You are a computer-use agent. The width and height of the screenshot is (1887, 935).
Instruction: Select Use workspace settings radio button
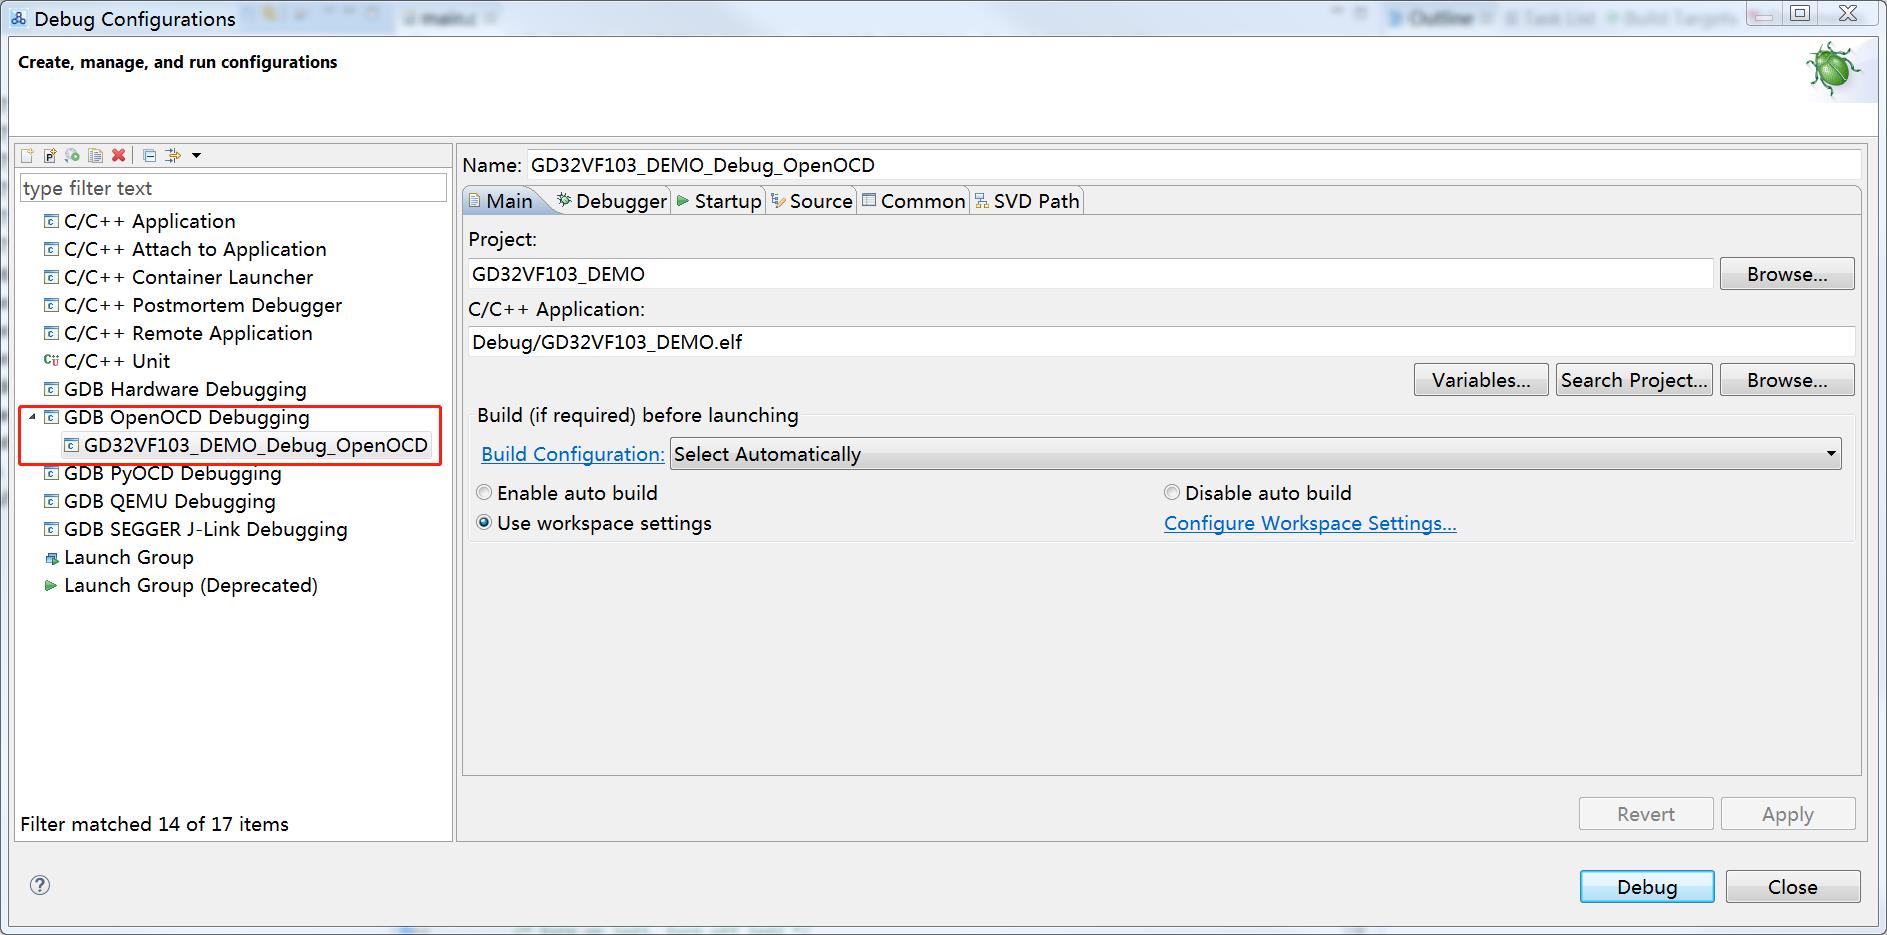tap(484, 522)
